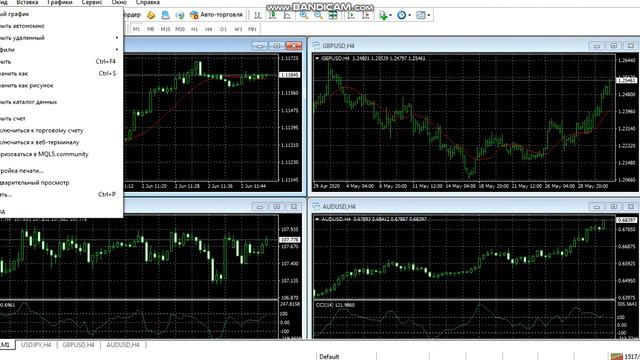
Task: Select the W1 timeframe button
Action: 238,29
